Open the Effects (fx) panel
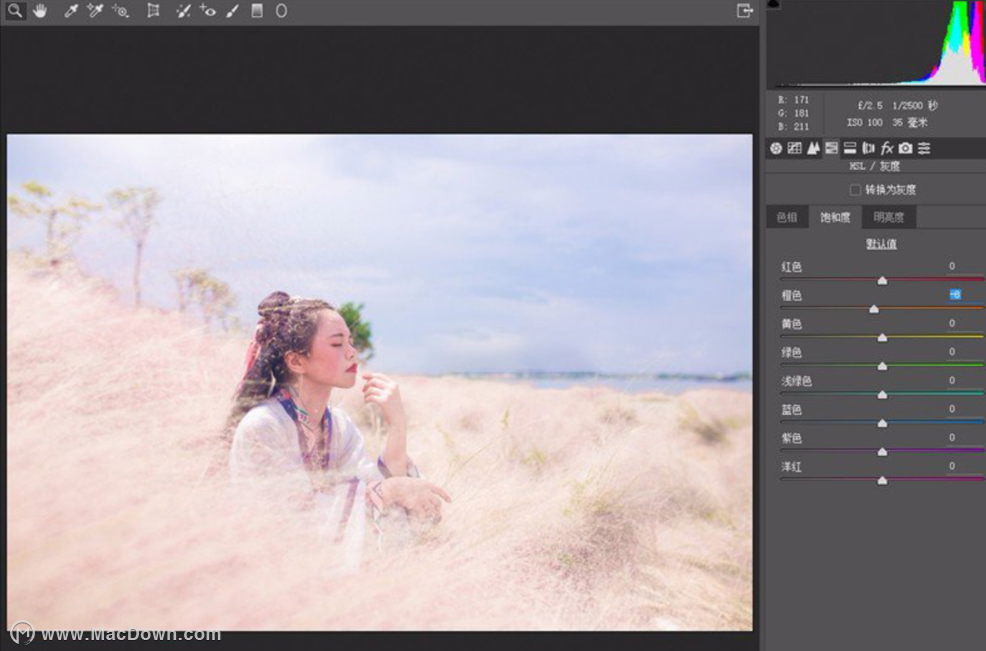Image resolution: width=986 pixels, height=651 pixels. (x=887, y=148)
